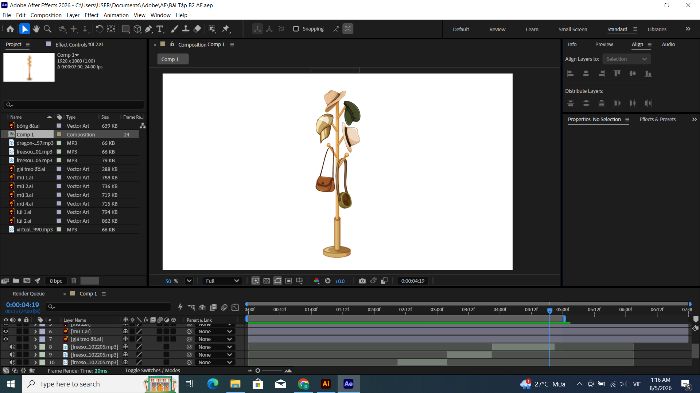Select the Rectangle shape tool
Screen dimensions: 700x393
click(x=126, y=29)
